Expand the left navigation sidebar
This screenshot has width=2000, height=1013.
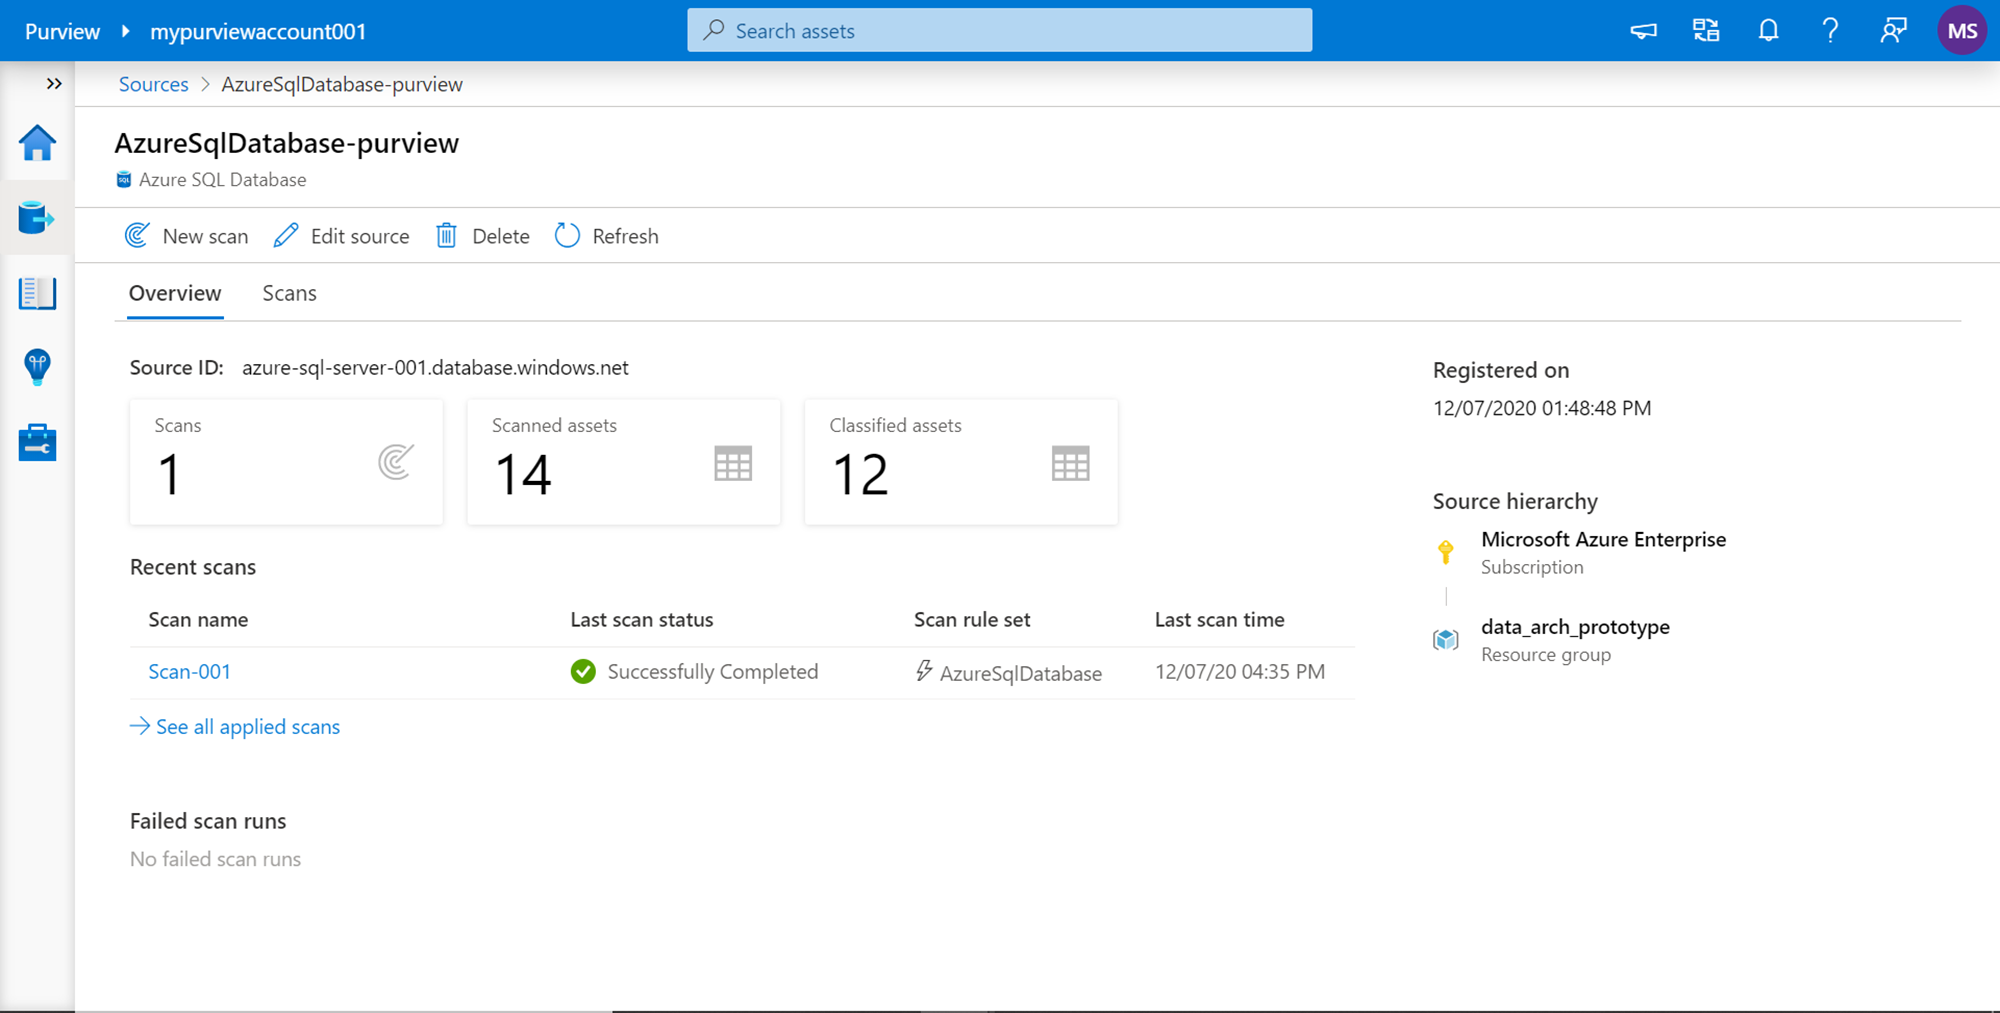tap(54, 84)
